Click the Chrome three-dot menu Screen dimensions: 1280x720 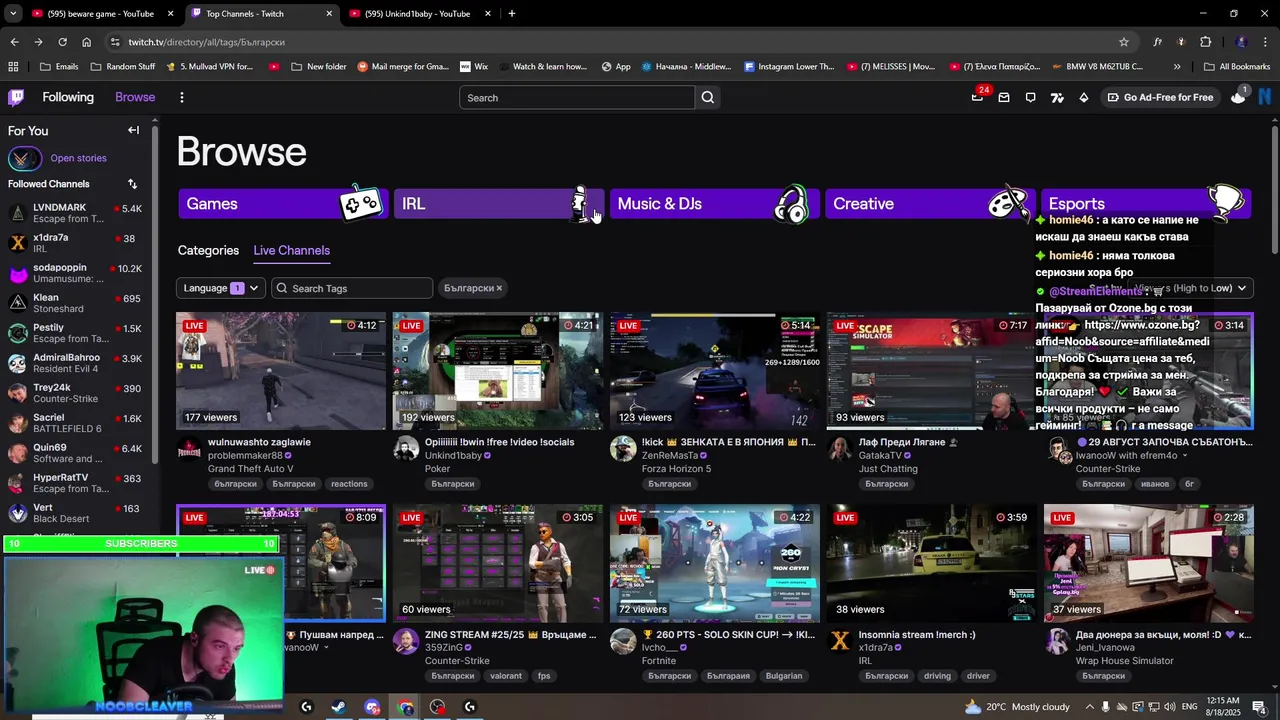(1266, 42)
